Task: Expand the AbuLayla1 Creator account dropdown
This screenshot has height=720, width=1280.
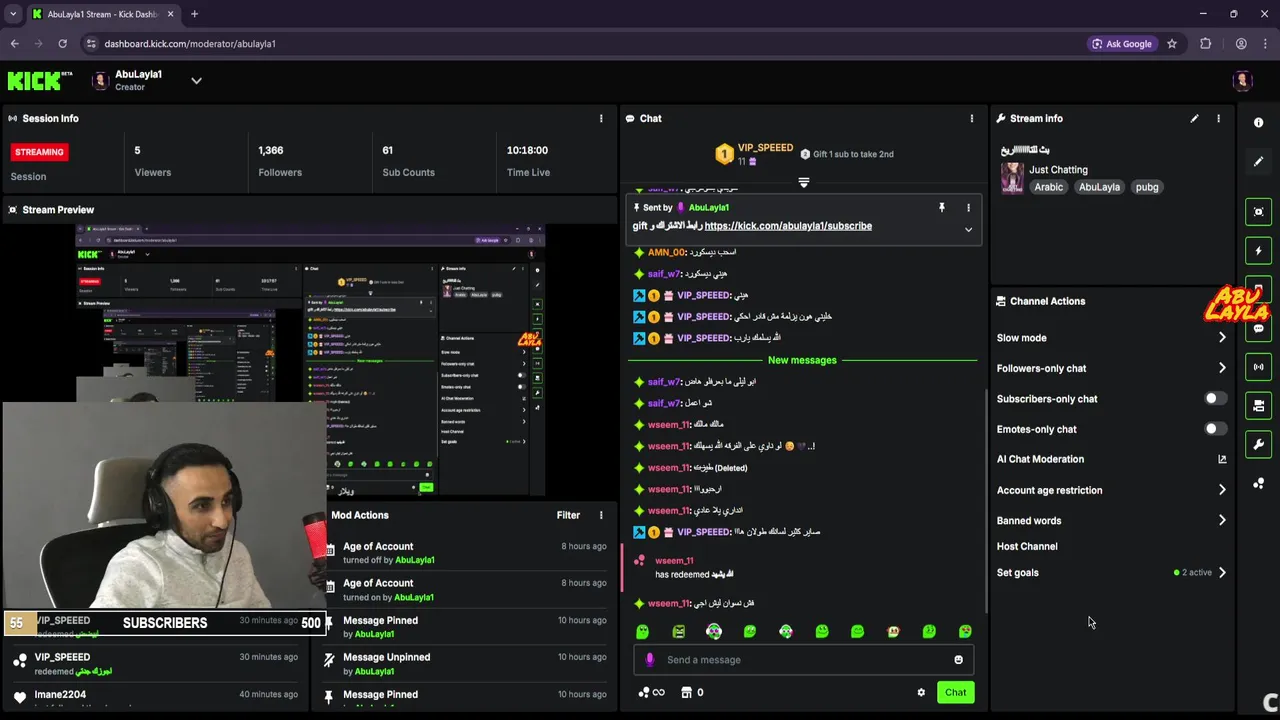Action: [196, 81]
